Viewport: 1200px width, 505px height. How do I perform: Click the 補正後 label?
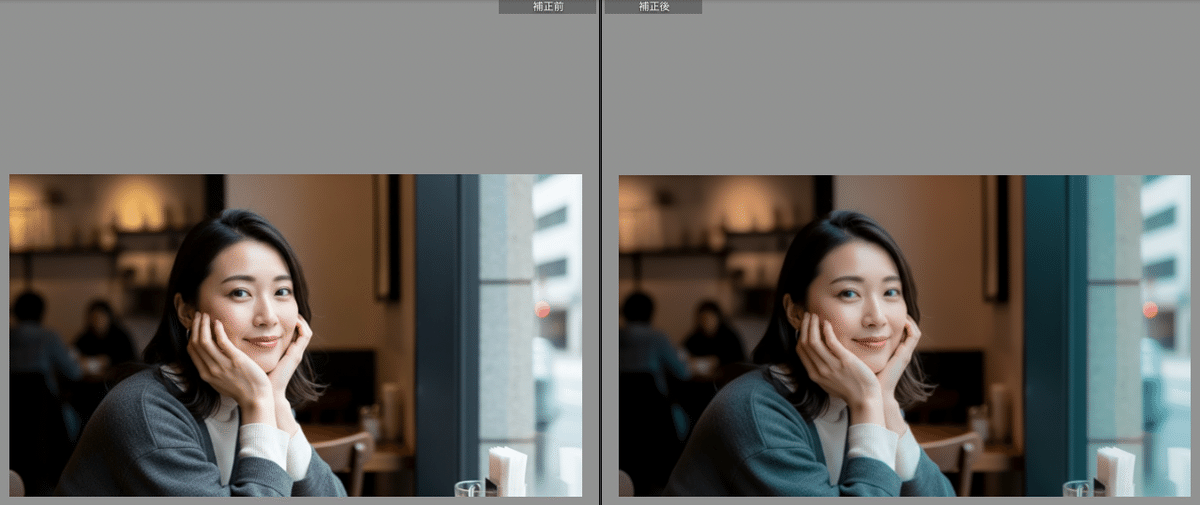pos(653,7)
